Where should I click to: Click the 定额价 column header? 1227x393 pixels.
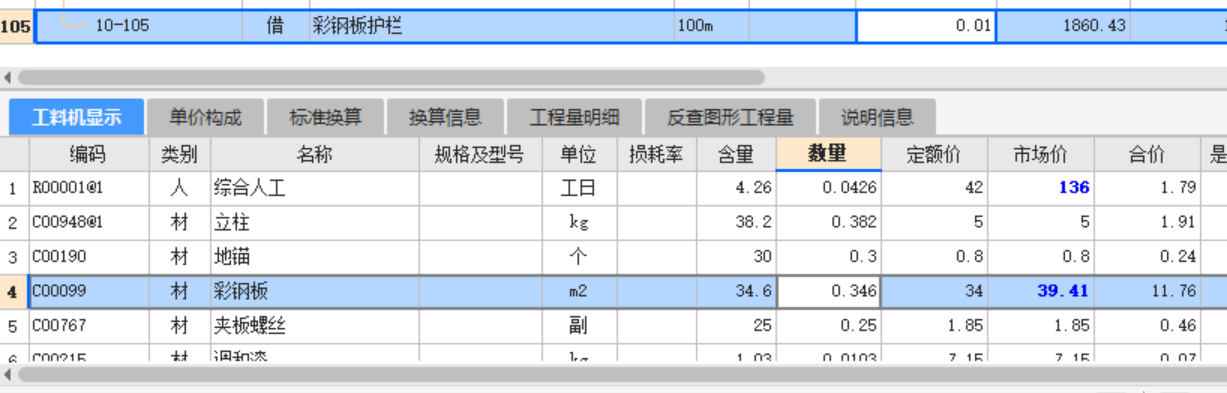[934, 154]
